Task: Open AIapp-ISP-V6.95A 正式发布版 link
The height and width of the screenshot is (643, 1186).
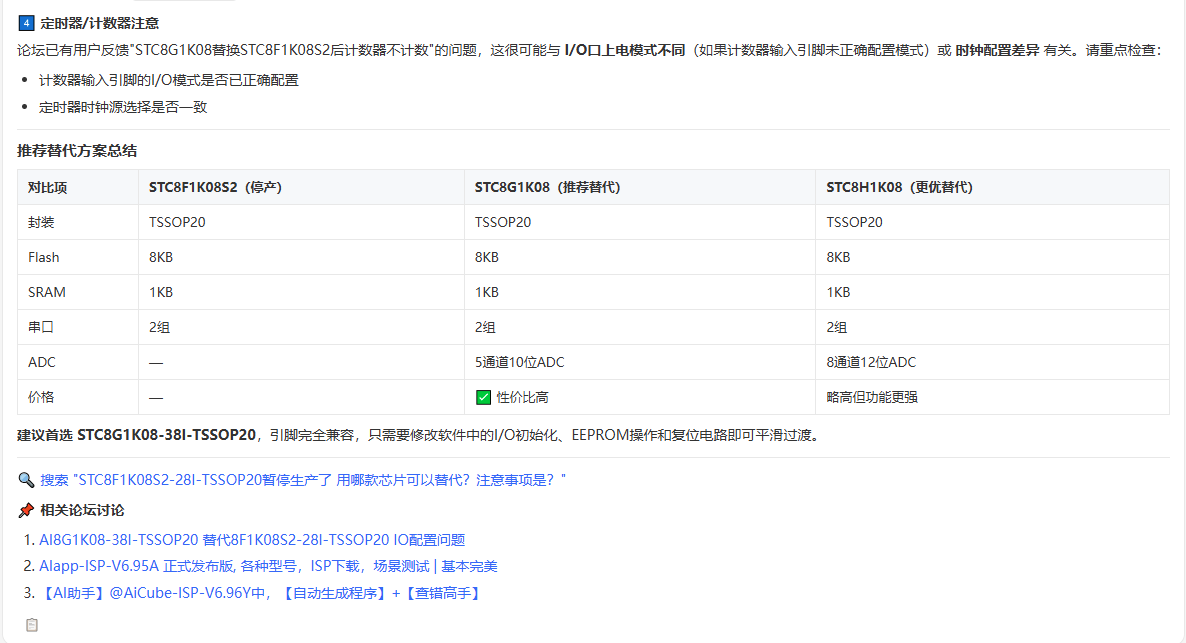Action: 268,566
